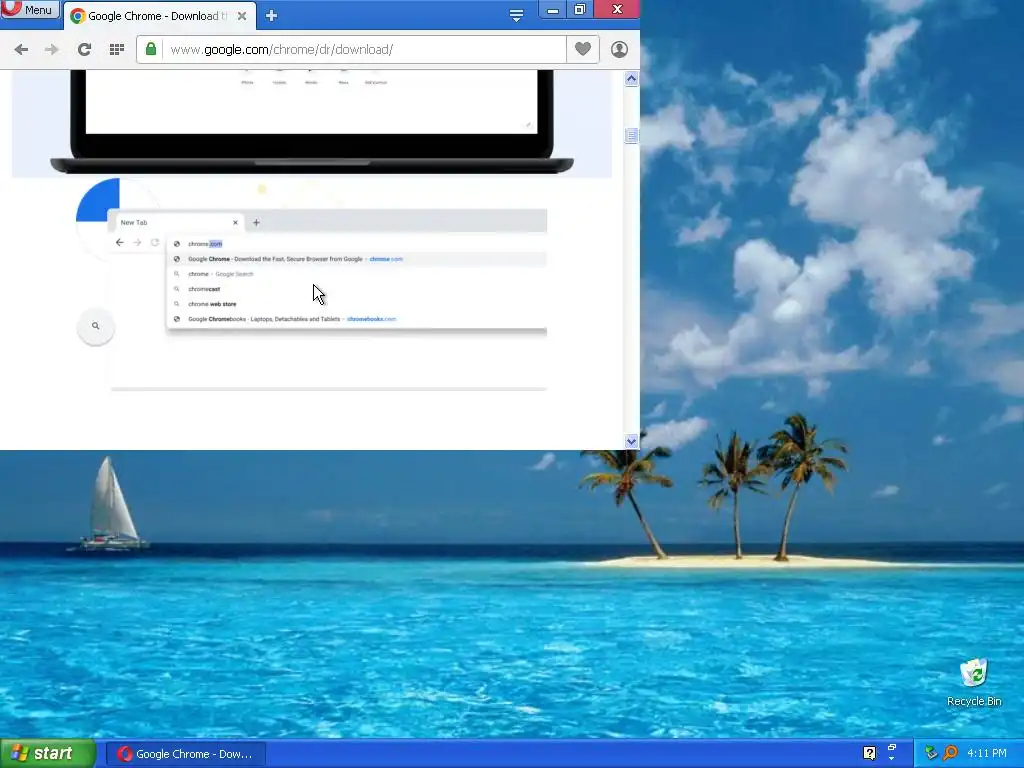Open Speed Dial grid icon

(117, 50)
